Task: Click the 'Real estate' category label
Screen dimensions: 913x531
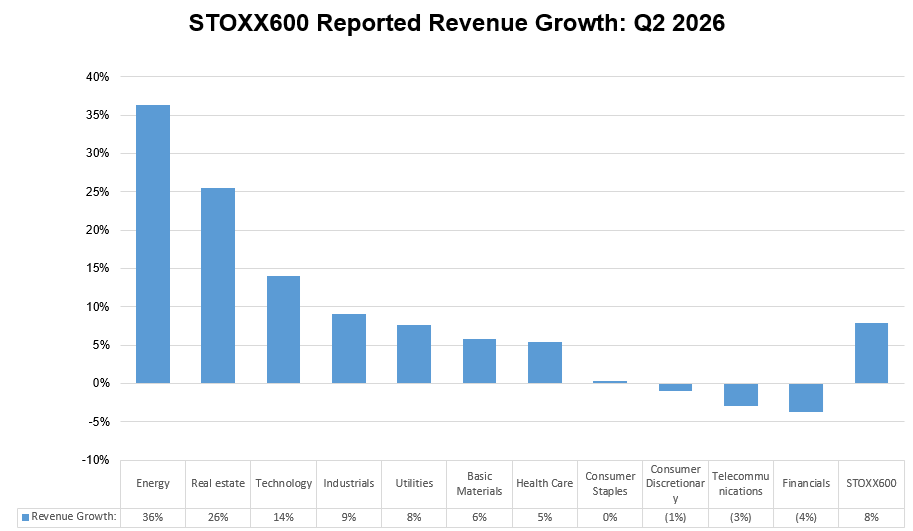Action: coord(218,483)
